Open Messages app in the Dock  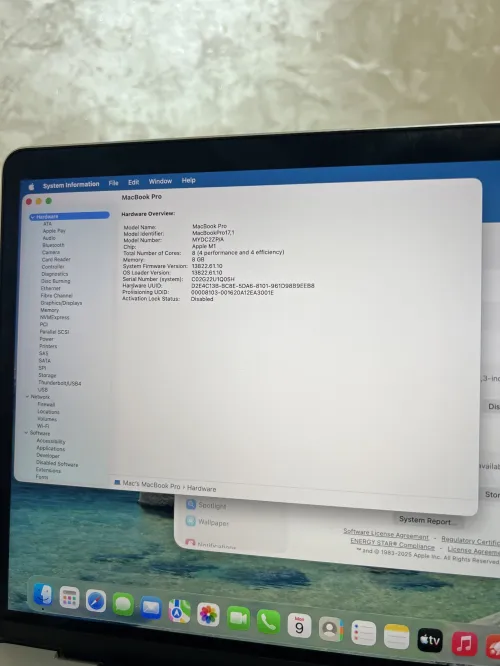[123, 604]
